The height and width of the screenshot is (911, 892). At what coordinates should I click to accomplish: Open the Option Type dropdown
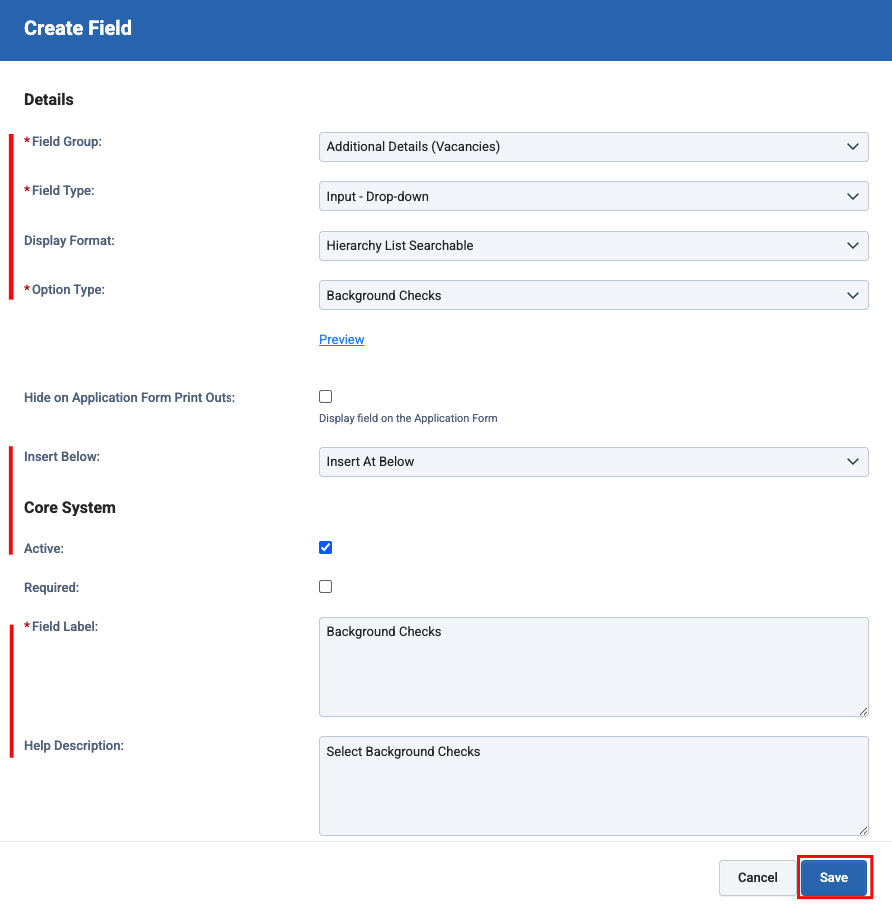tap(593, 295)
